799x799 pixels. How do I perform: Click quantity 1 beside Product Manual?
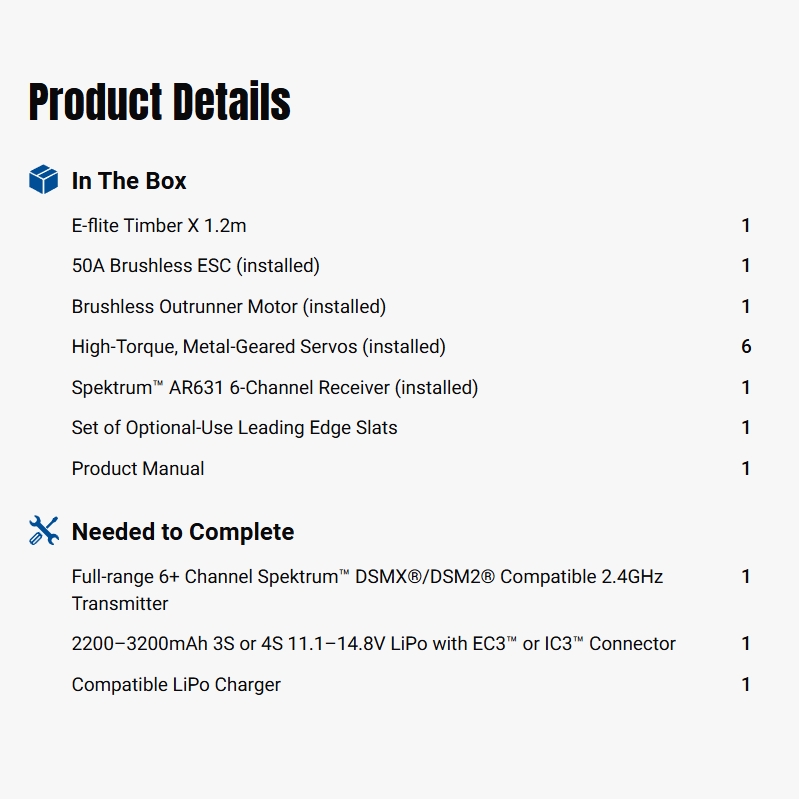(x=746, y=469)
